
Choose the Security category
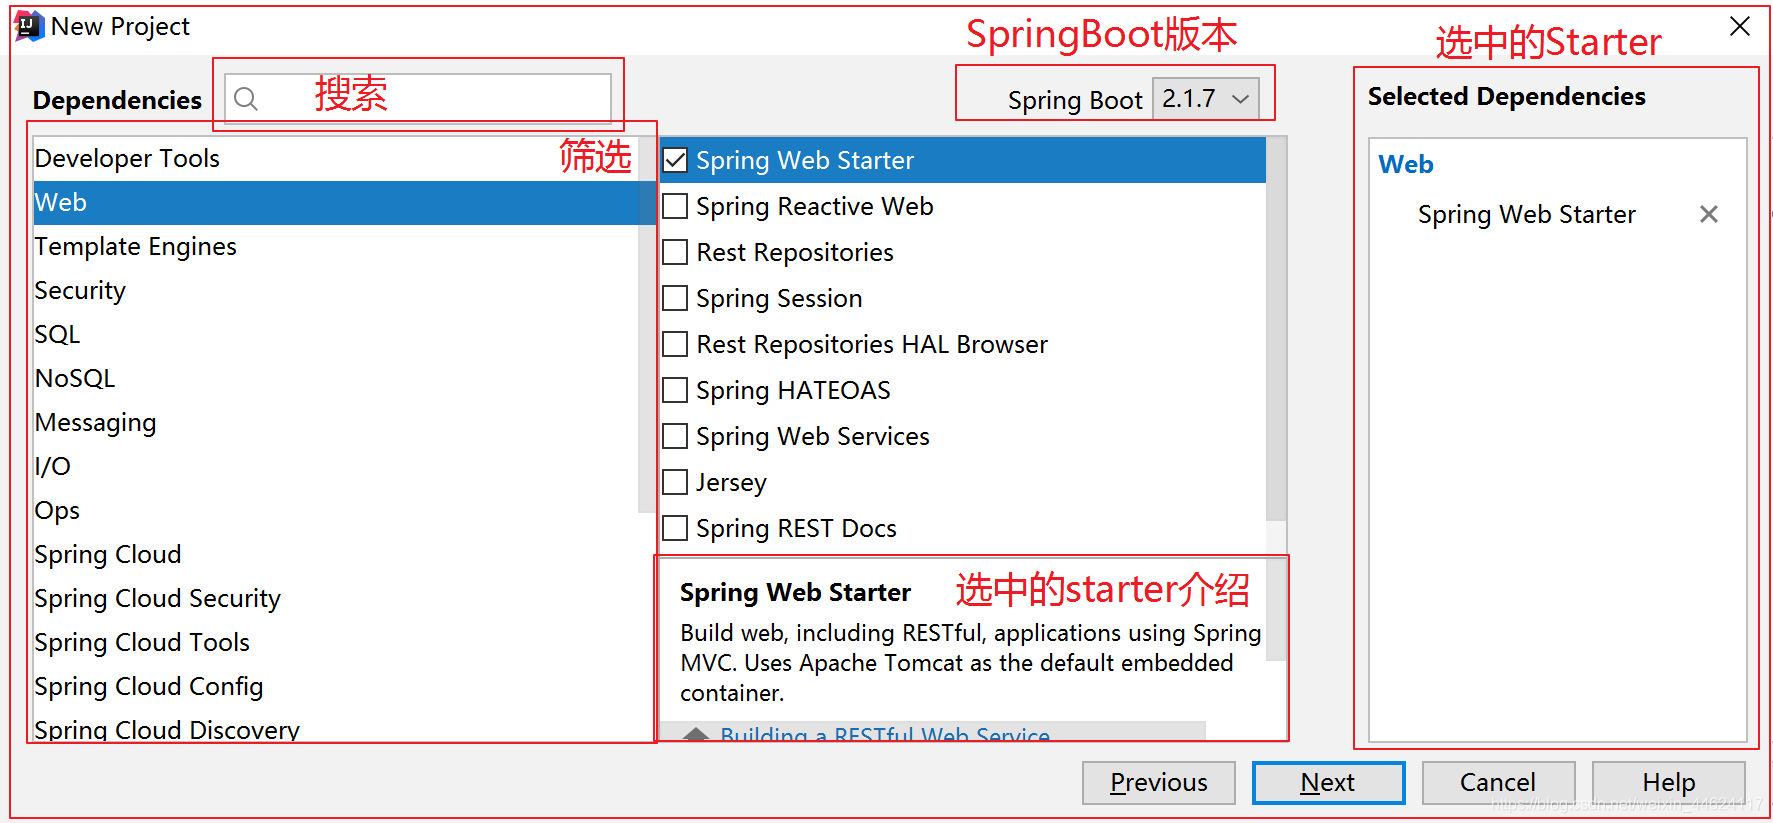point(336,290)
